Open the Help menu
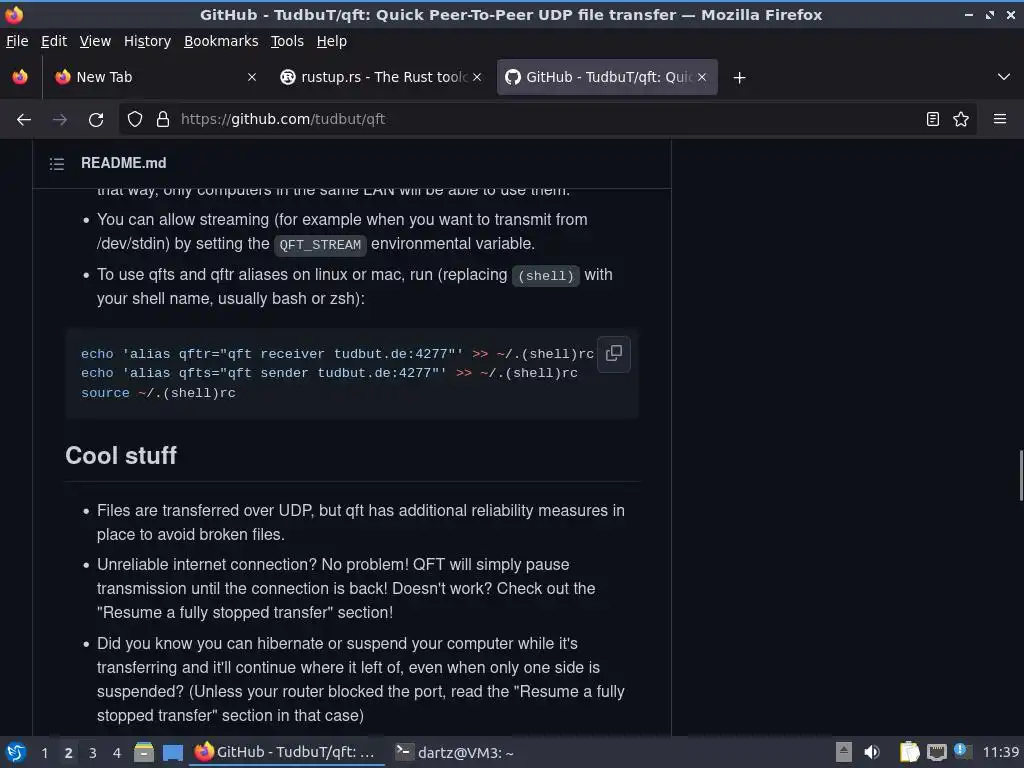 coord(332,41)
